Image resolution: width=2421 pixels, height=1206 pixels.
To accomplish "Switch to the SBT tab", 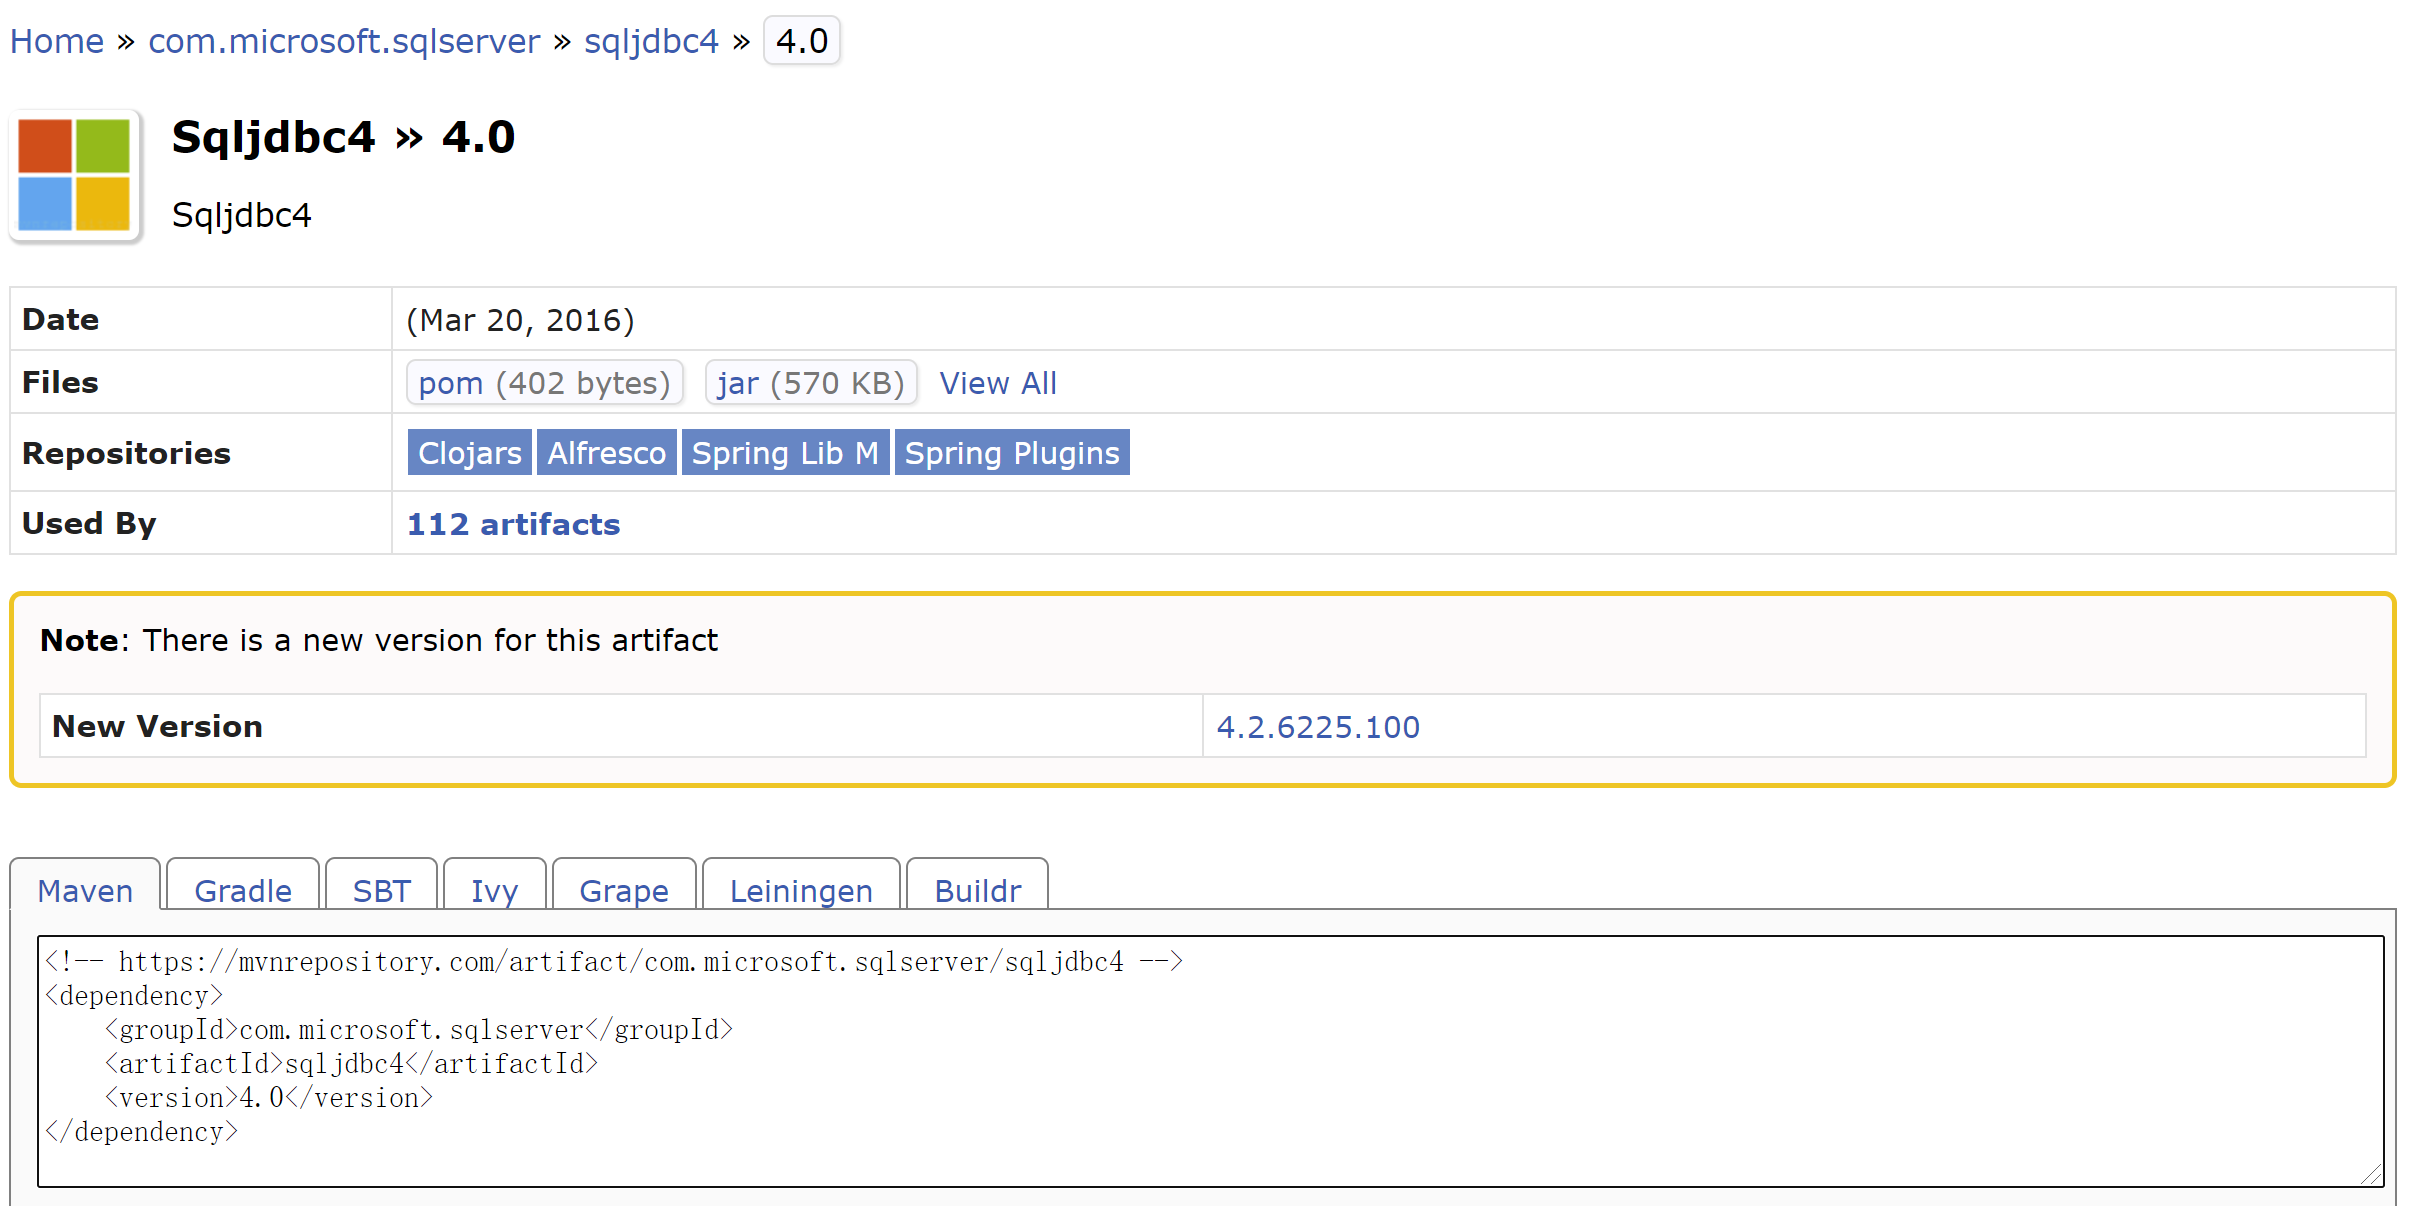I will coord(381,890).
